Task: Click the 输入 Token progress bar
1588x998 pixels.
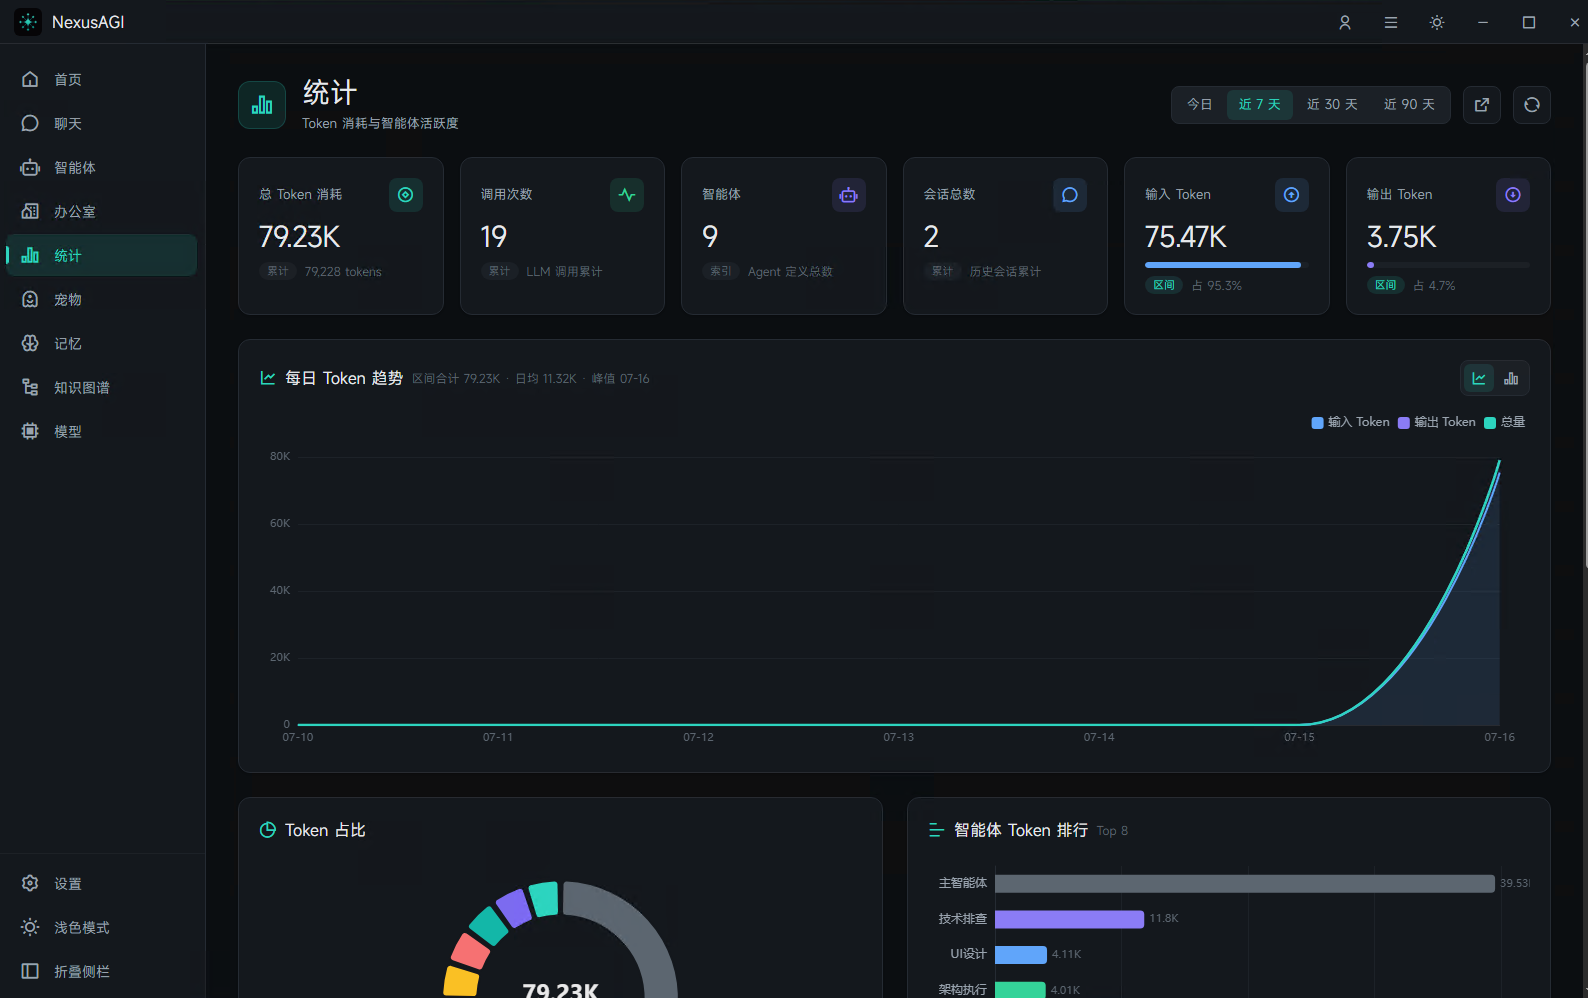Action: click(x=1227, y=265)
